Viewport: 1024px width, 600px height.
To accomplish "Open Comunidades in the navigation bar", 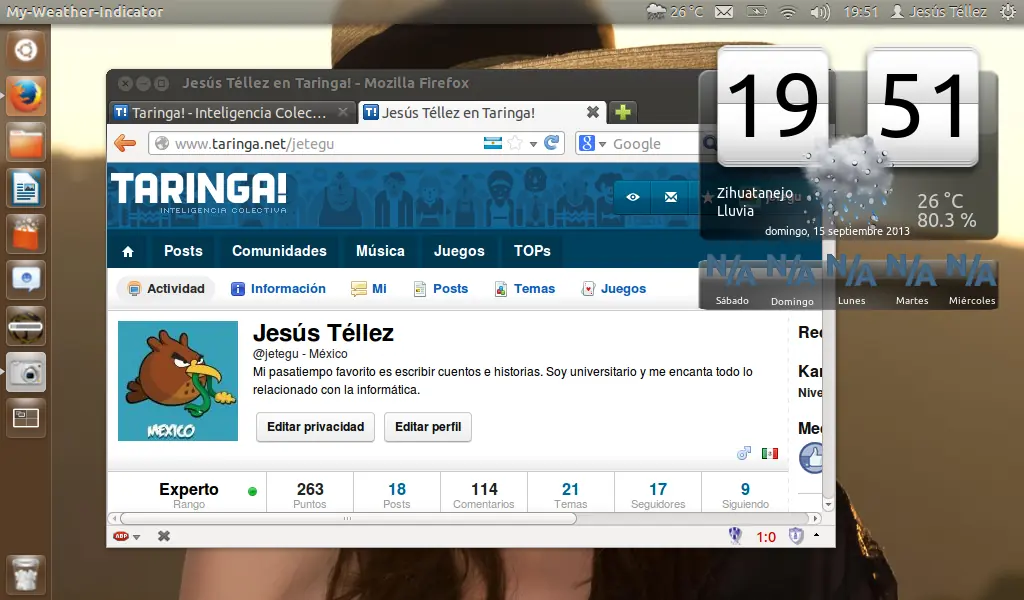I will coord(280,251).
